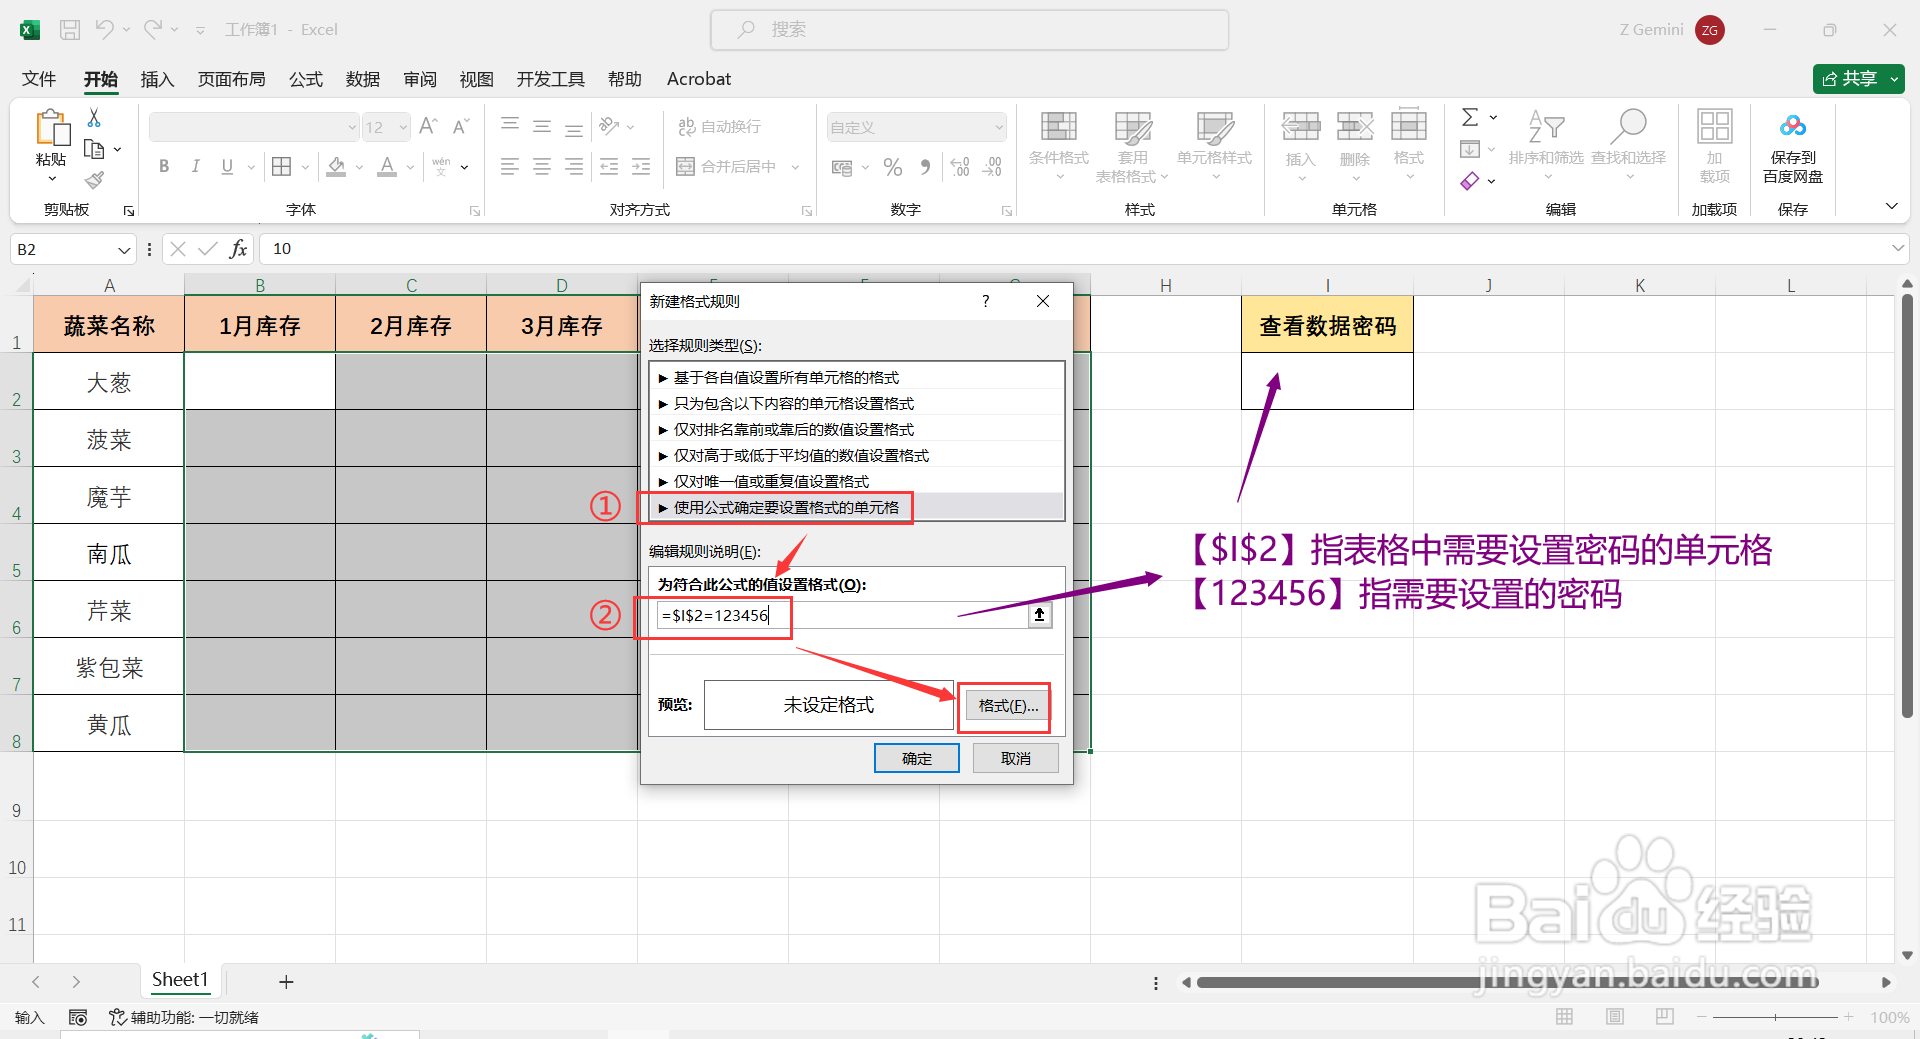Viewport: 1920px width, 1039px height.
Task: Select rule type 仅对唯一值或重复值设置格式
Action: tap(857, 481)
